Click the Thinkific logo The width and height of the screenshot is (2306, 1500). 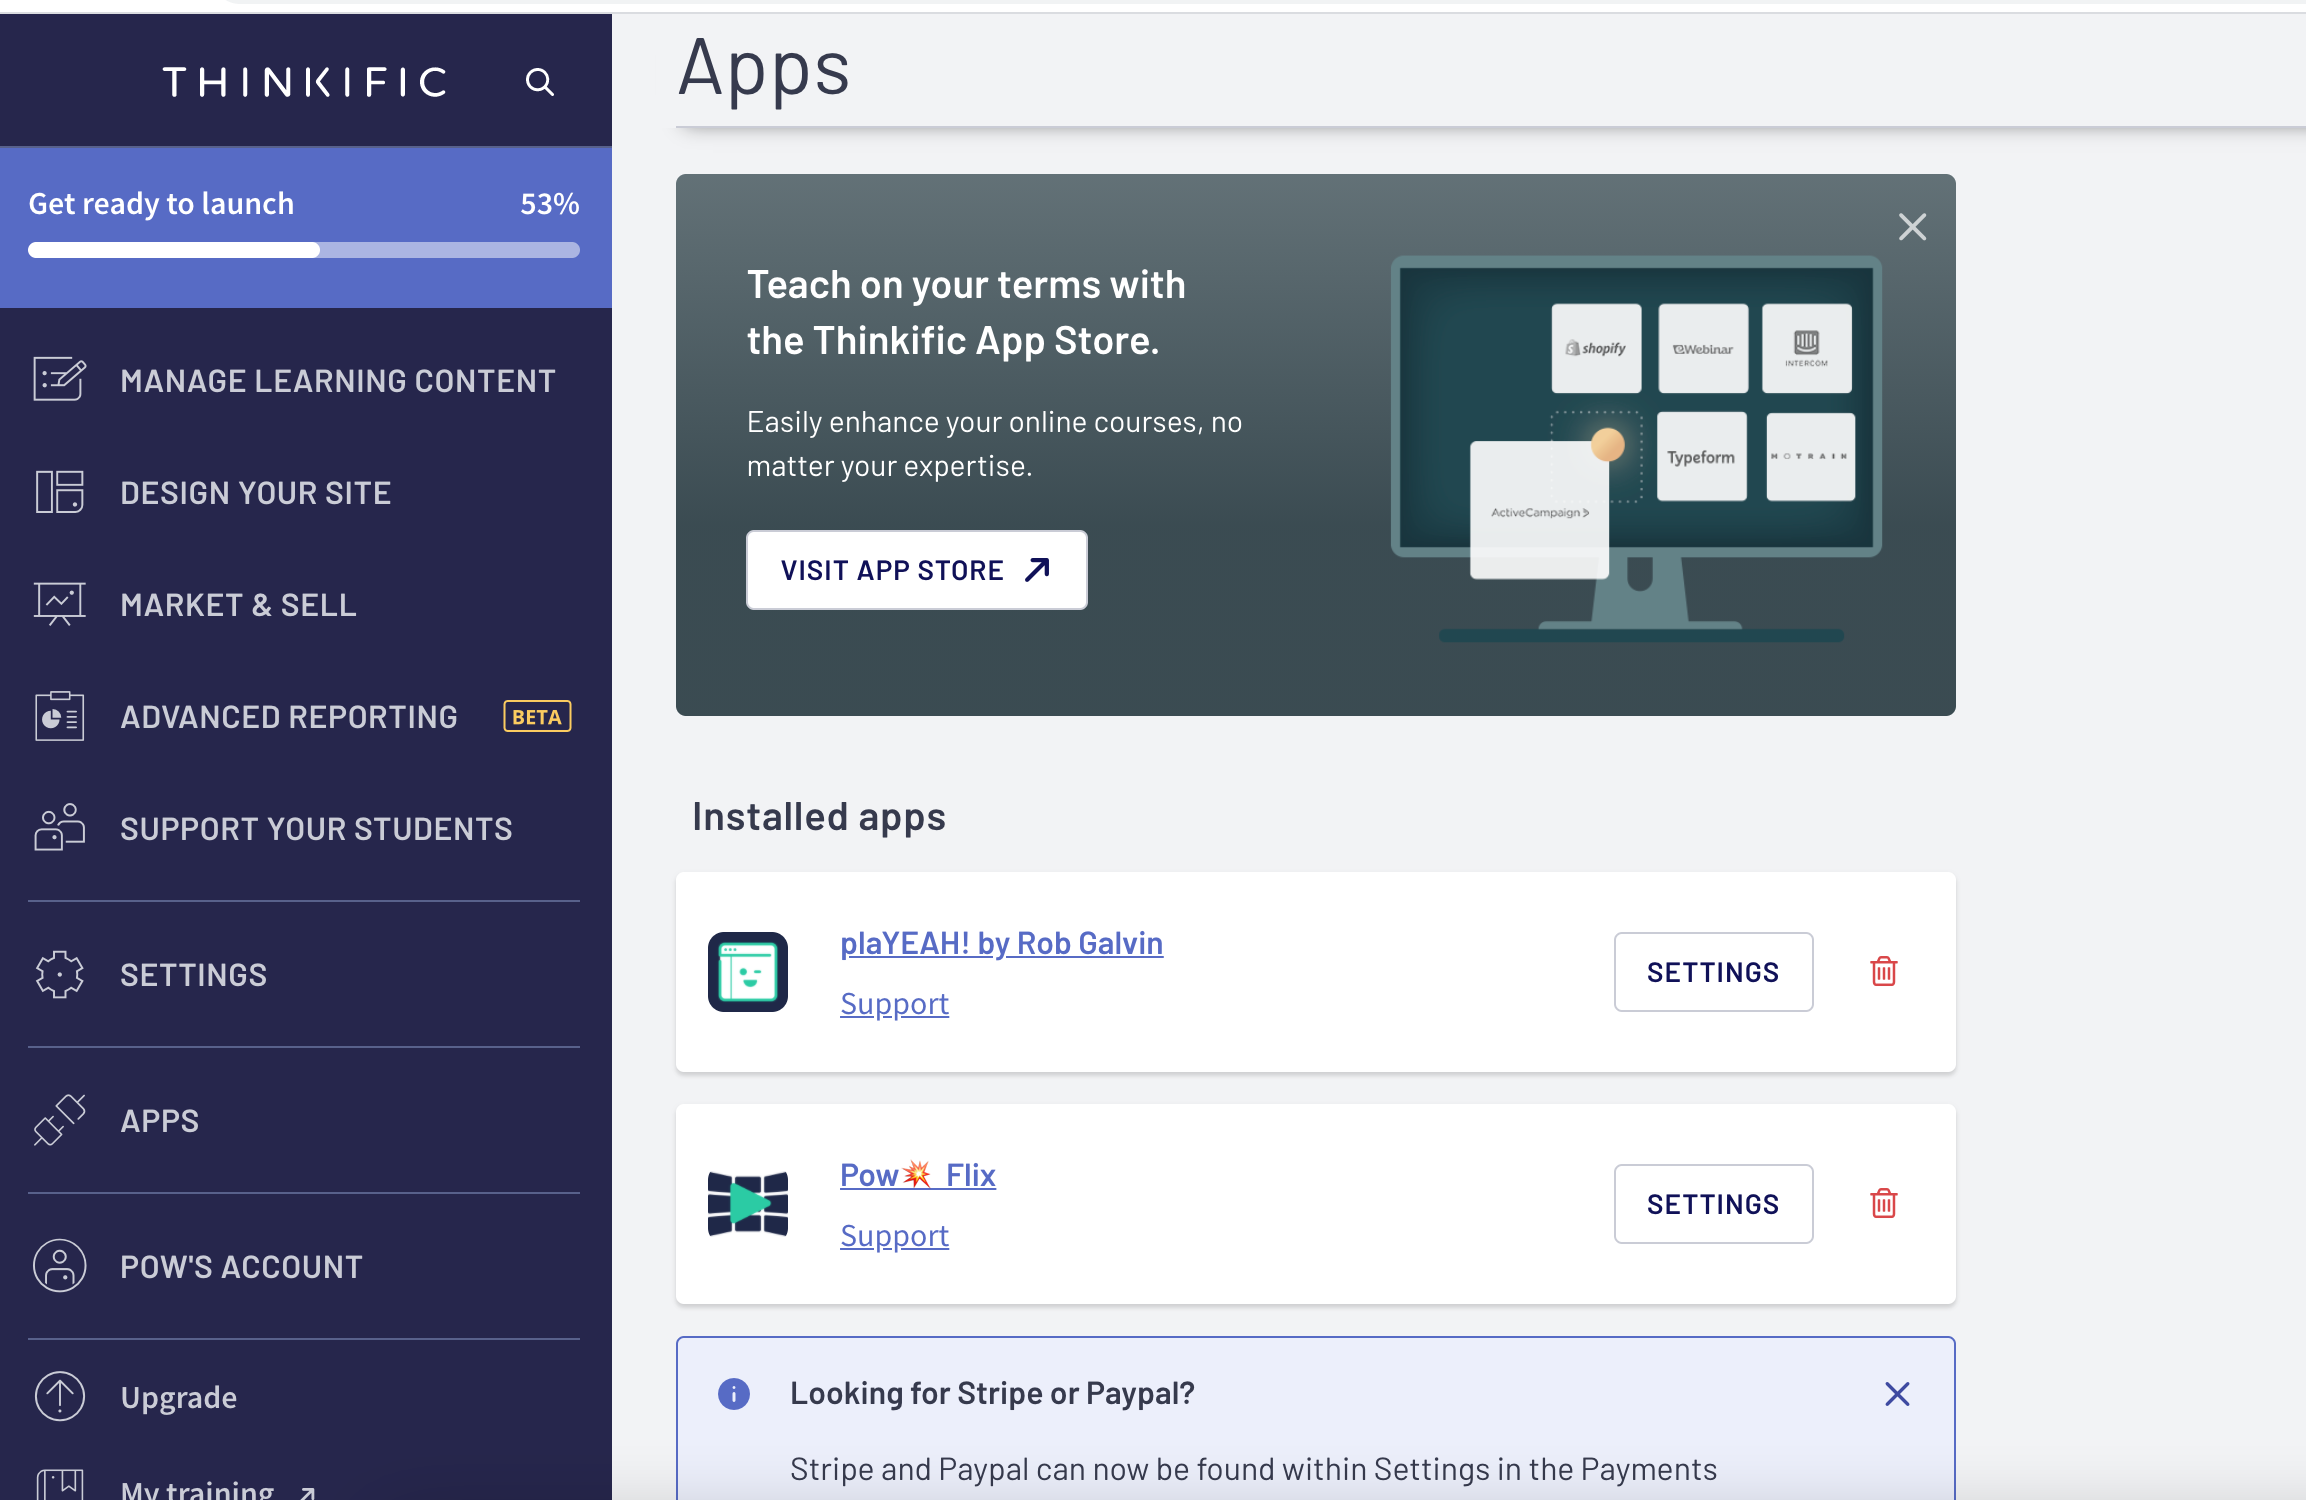click(x=305, y=81)
